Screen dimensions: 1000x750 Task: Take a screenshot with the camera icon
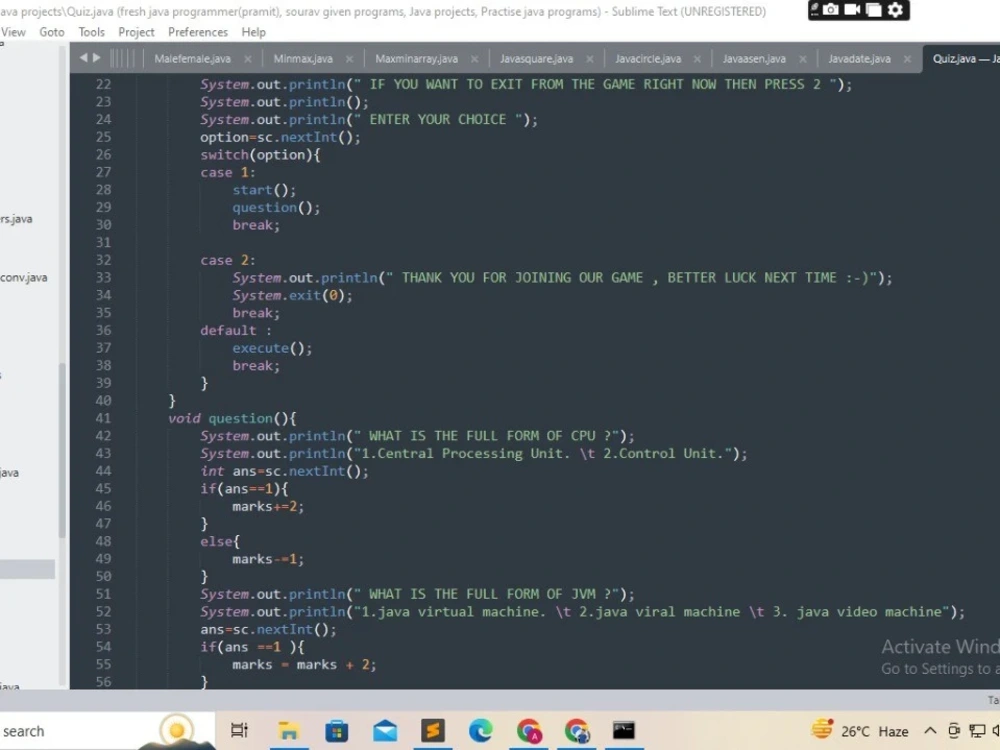point(831,10)
